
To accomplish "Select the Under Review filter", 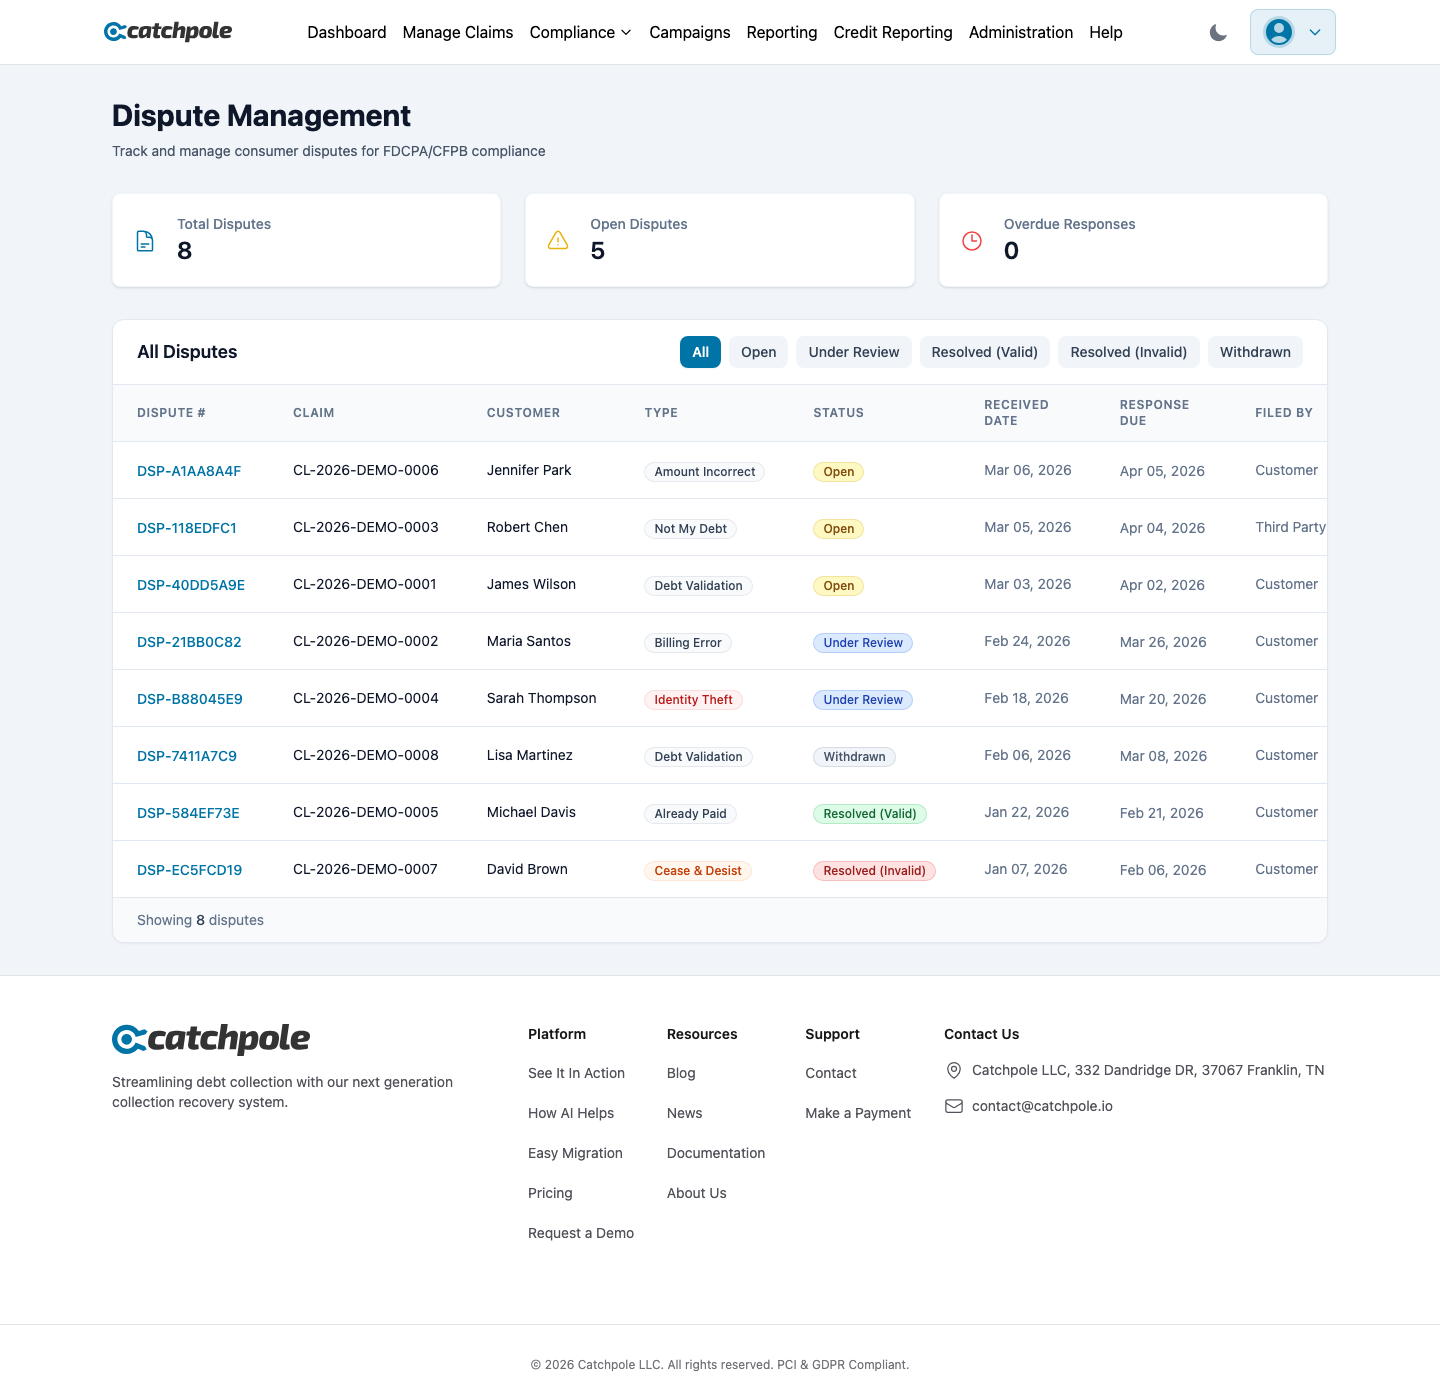I will [x=853, y=352].
